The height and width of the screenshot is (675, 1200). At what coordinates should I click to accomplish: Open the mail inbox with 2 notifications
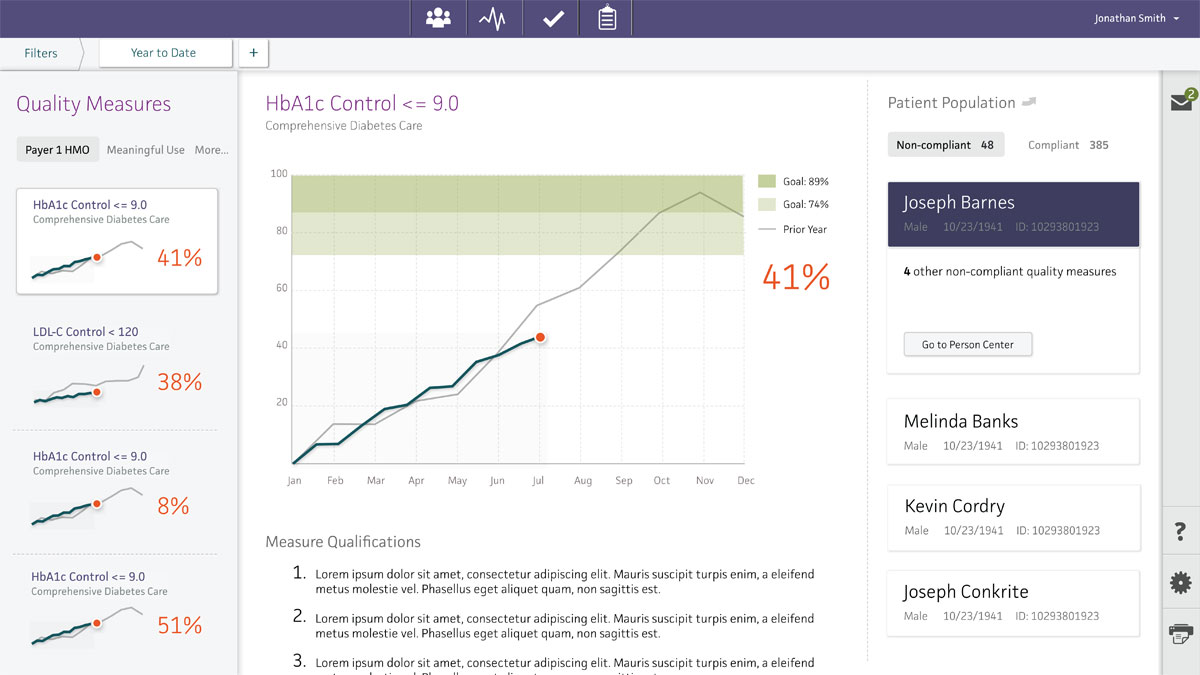coord(1181,102)
